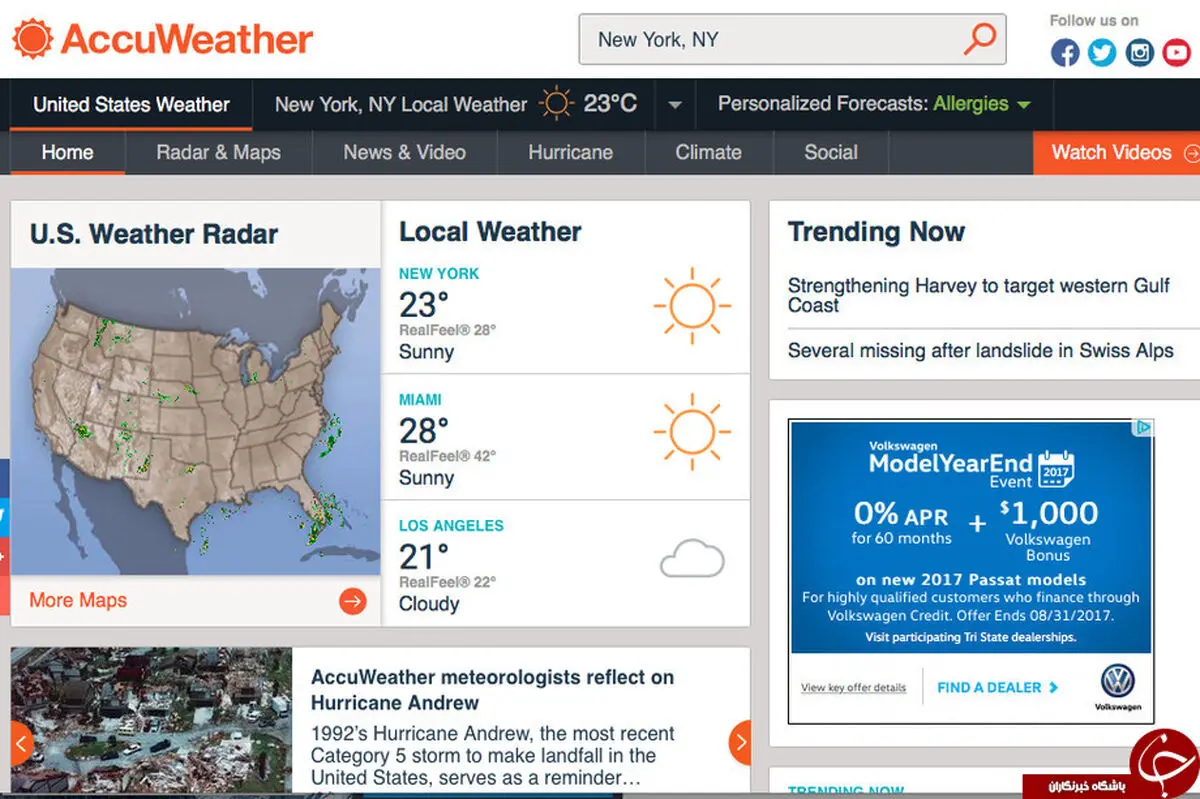Click New York sunny weather icon
This screenshot has width=1200, height=799.
point(692,306)
